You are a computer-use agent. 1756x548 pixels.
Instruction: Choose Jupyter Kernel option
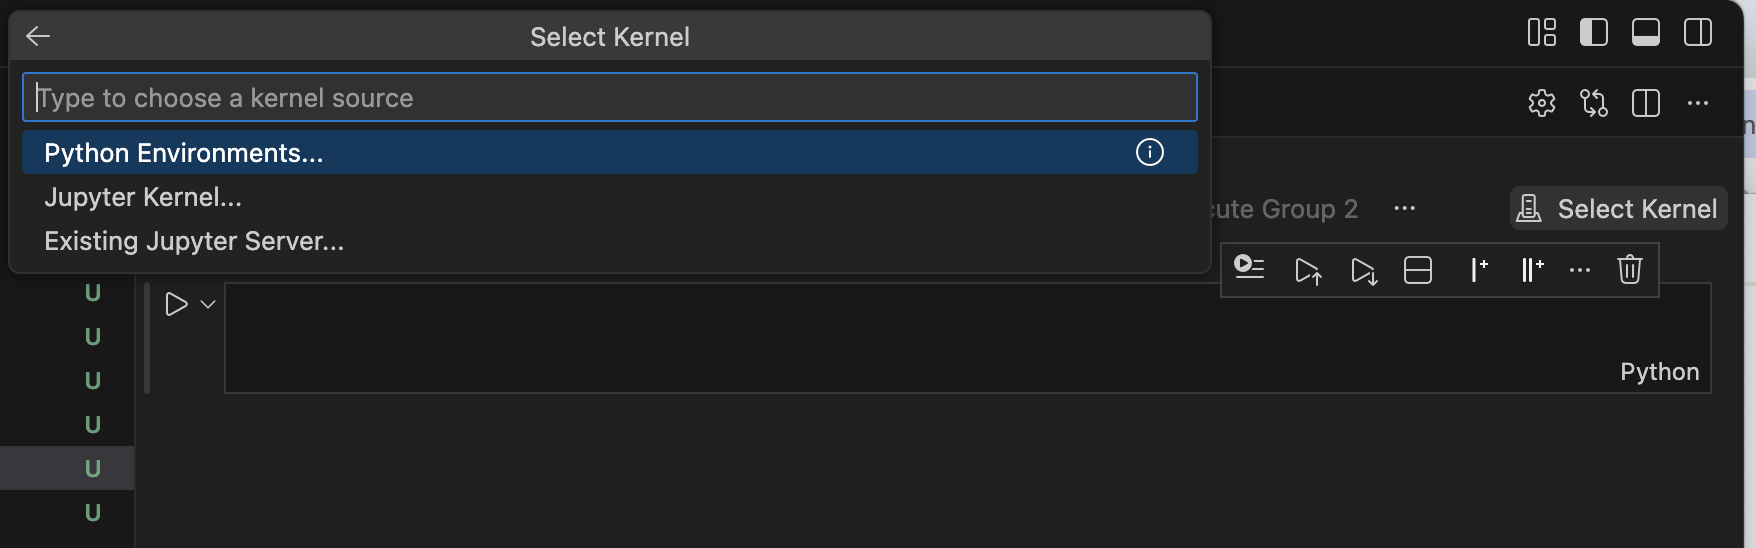(143, 197)
